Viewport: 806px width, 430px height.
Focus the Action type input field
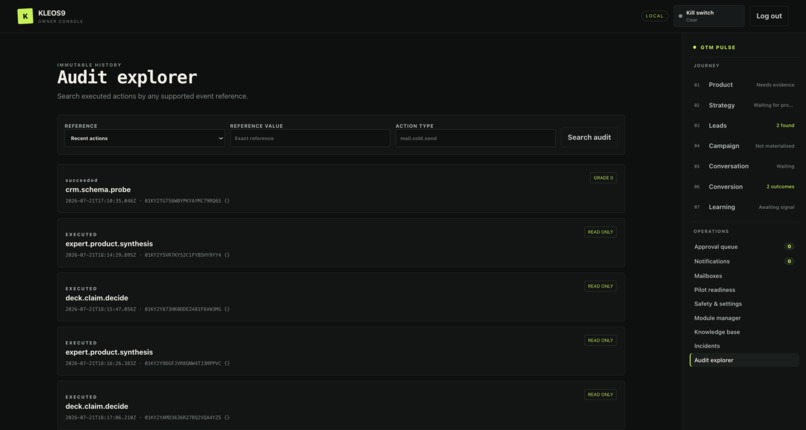coord(475,138)
